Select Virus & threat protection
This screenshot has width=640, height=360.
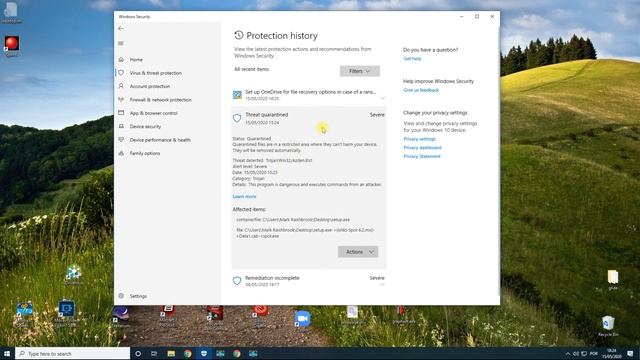point(156,73)
